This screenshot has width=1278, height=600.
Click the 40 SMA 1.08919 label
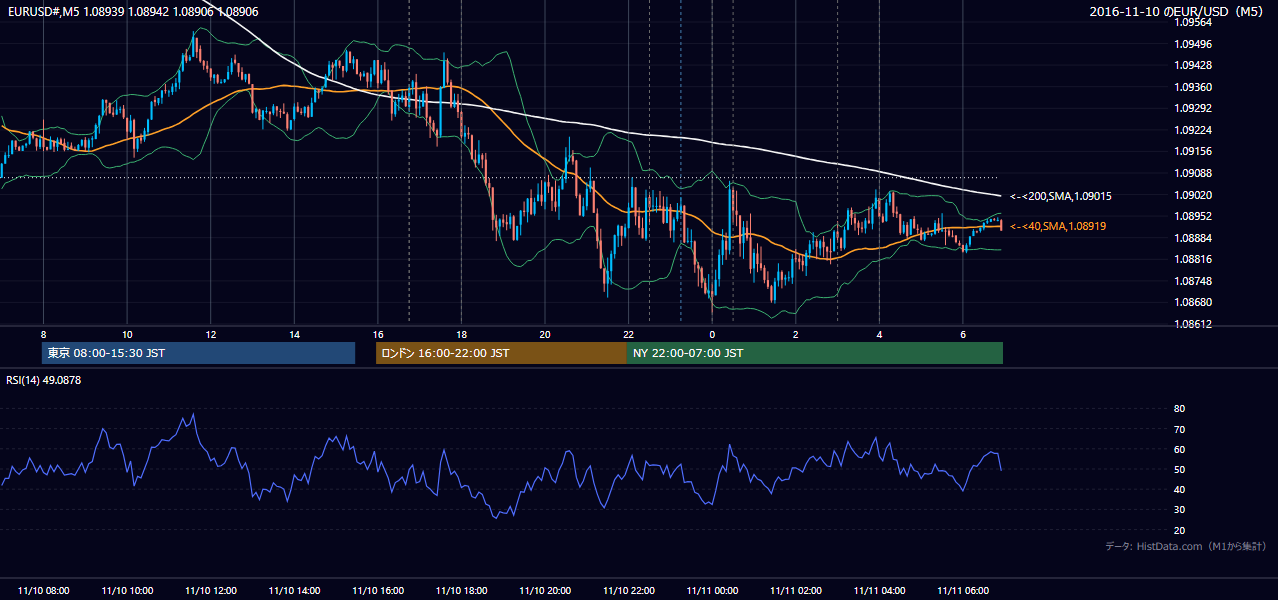pos(1058,227)
